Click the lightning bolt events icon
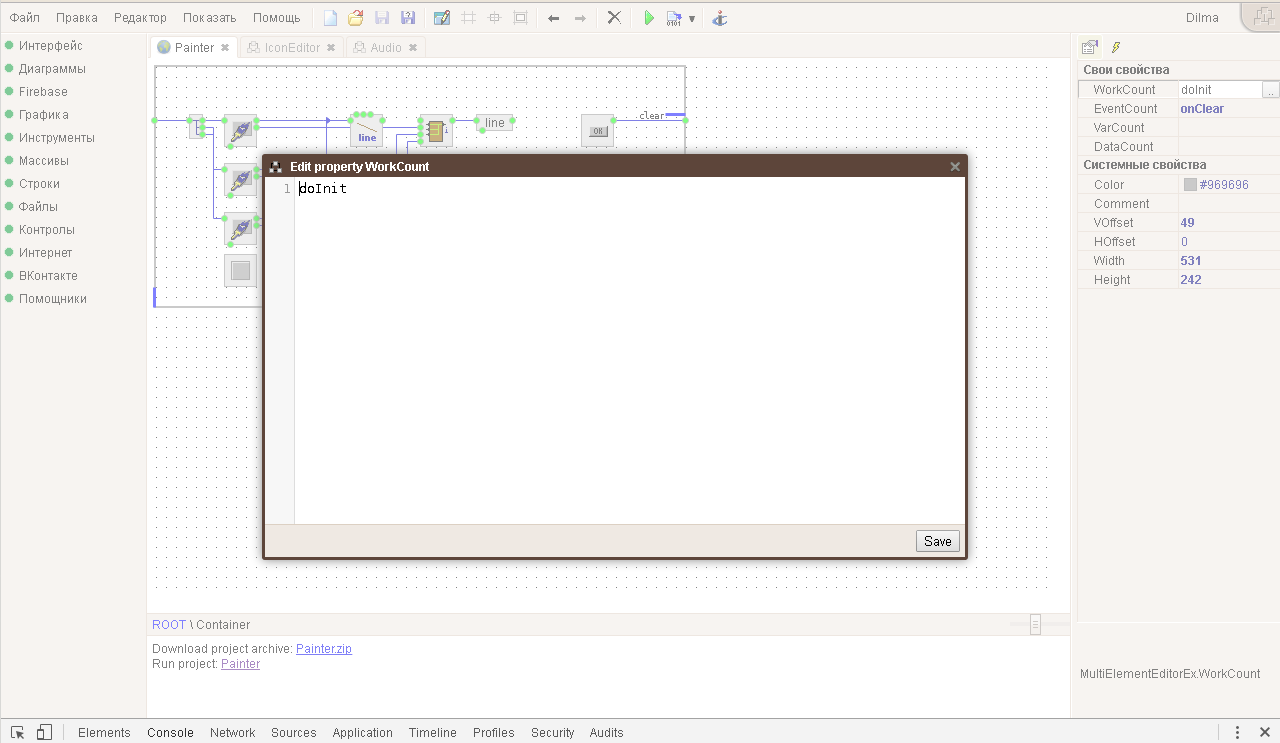This screenshot has height=743, width=1280. [1116, 47]
